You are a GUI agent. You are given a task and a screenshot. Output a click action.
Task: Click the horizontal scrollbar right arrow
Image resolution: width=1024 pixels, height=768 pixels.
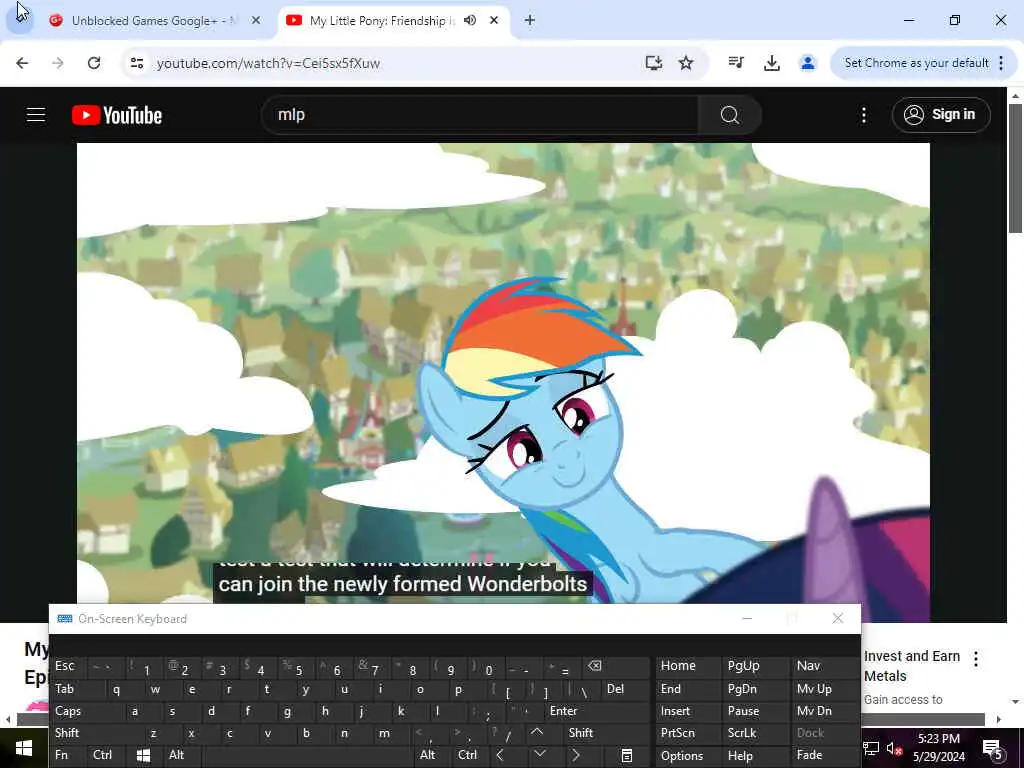pyautogui.click(x=999, y=719)
